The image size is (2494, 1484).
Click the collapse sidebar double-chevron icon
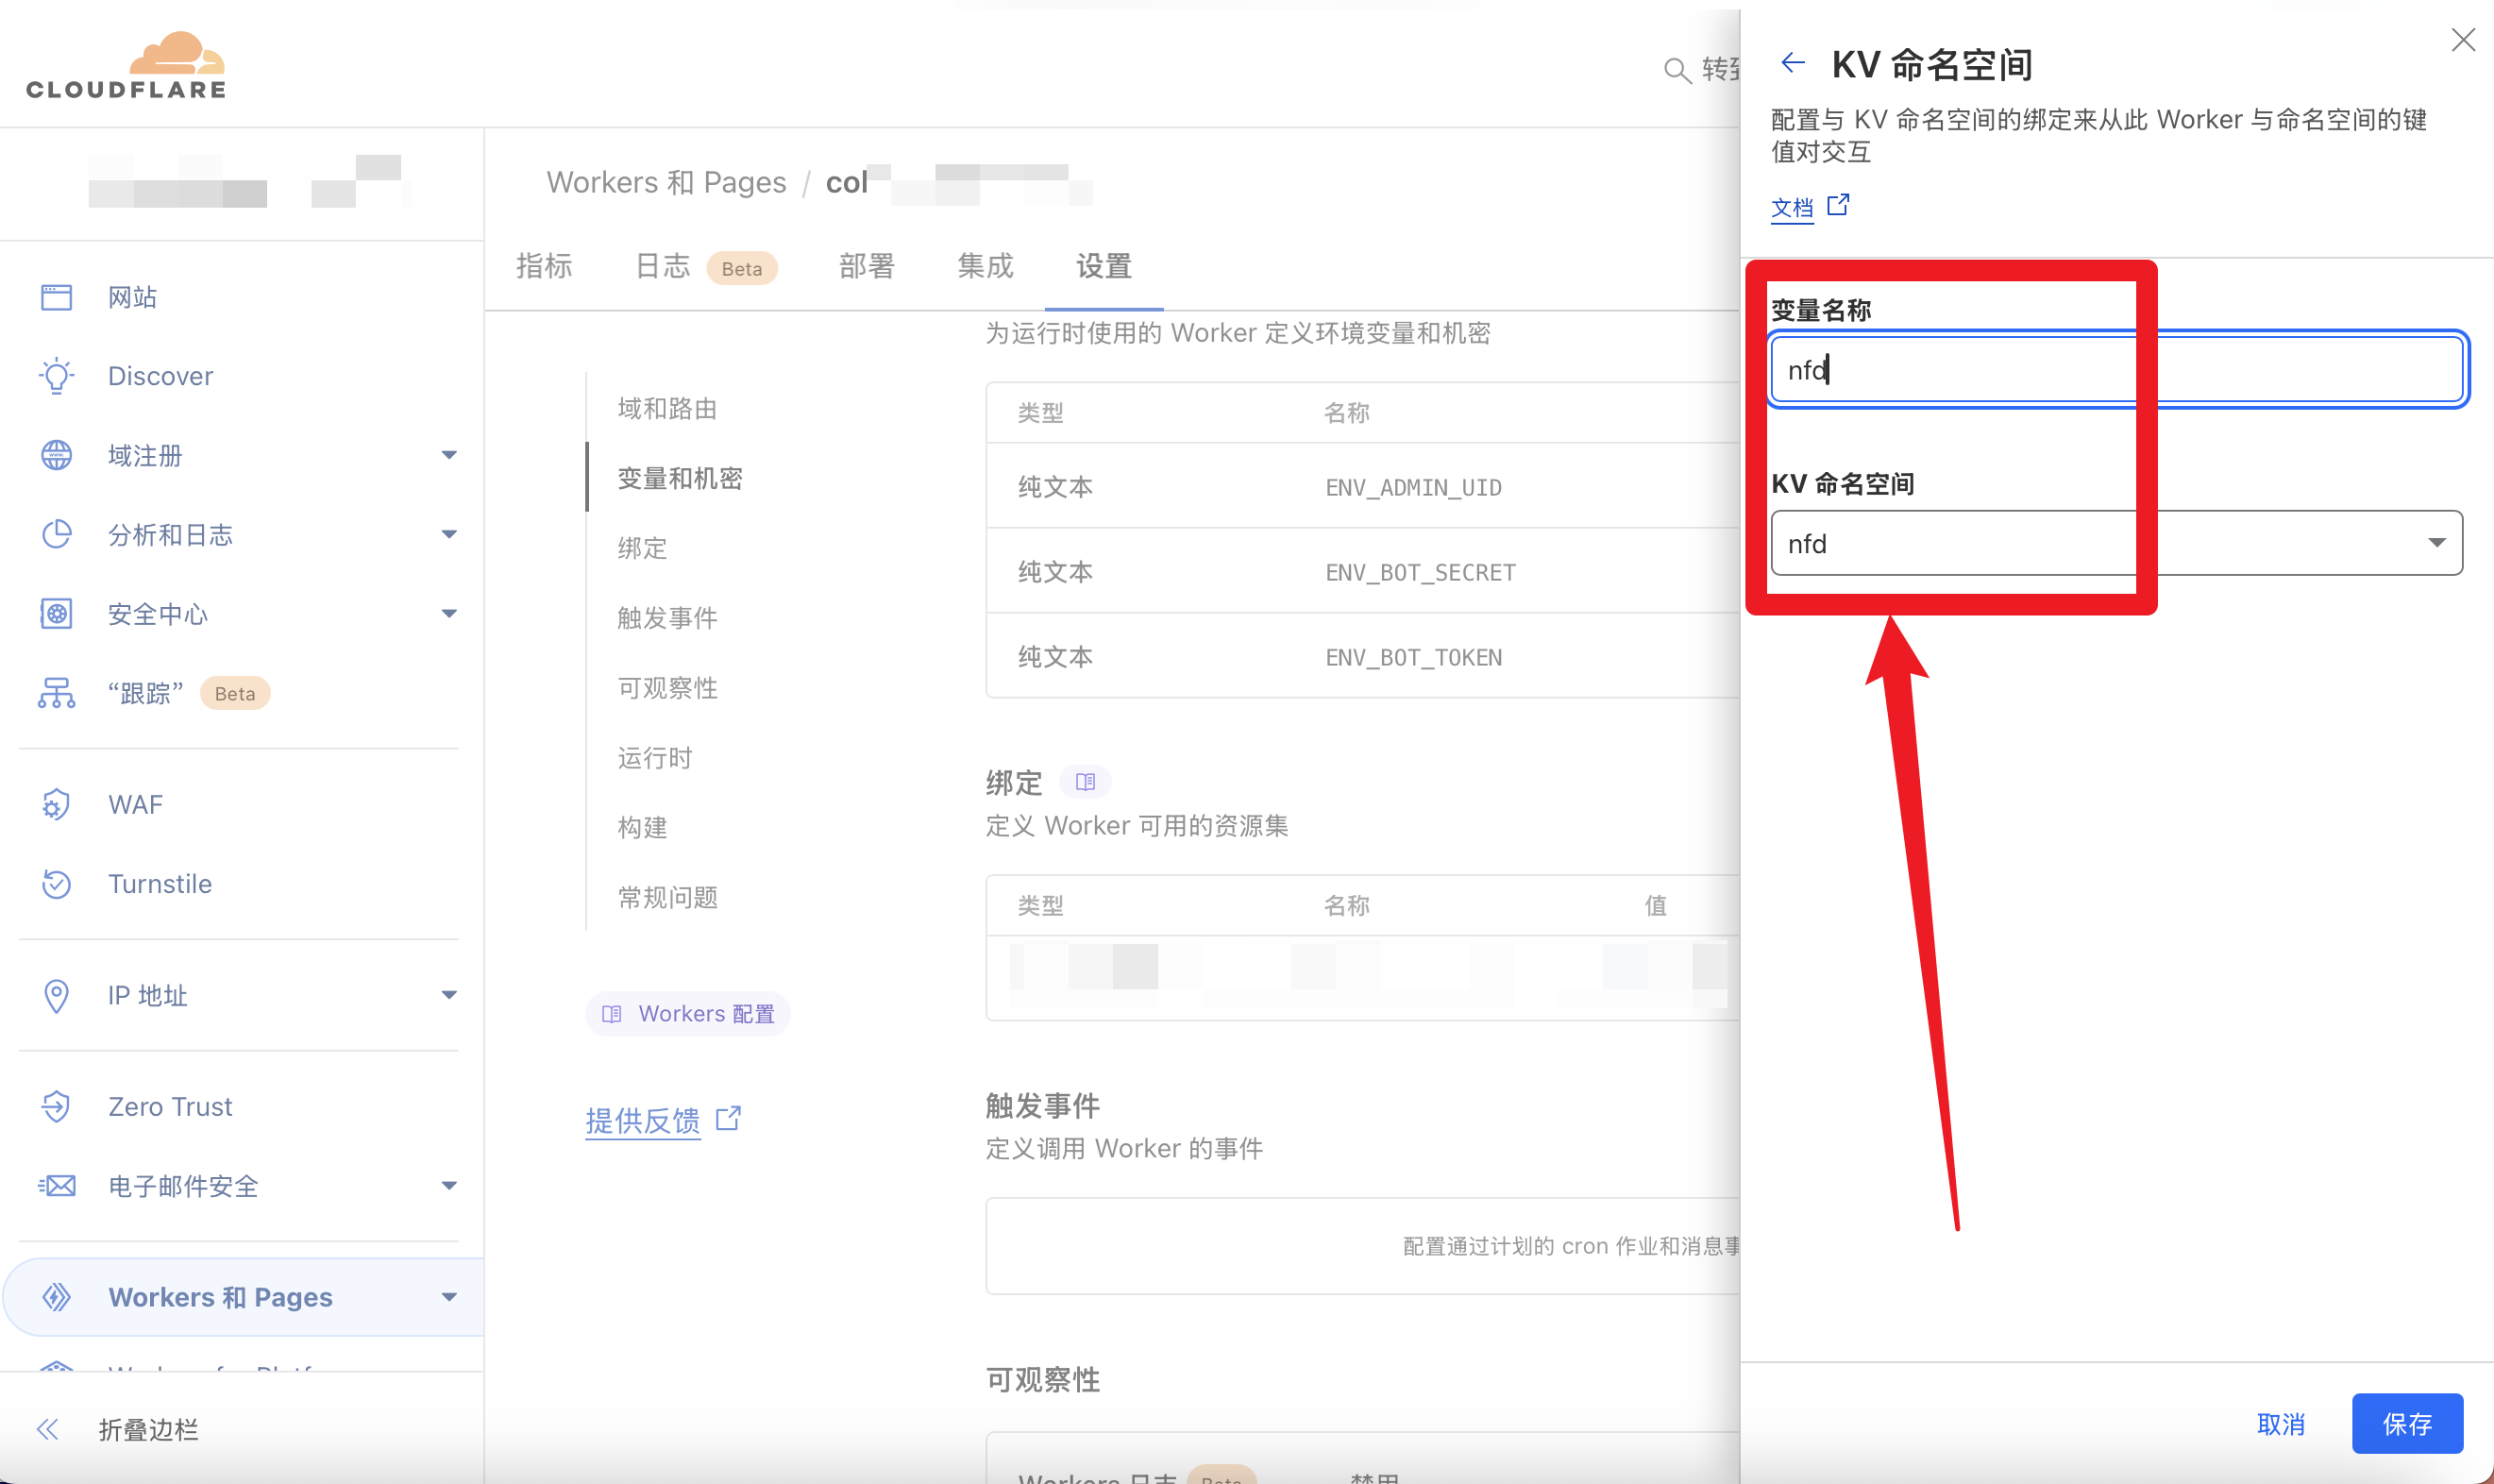pyautogui.click(x=48, y=1429)
